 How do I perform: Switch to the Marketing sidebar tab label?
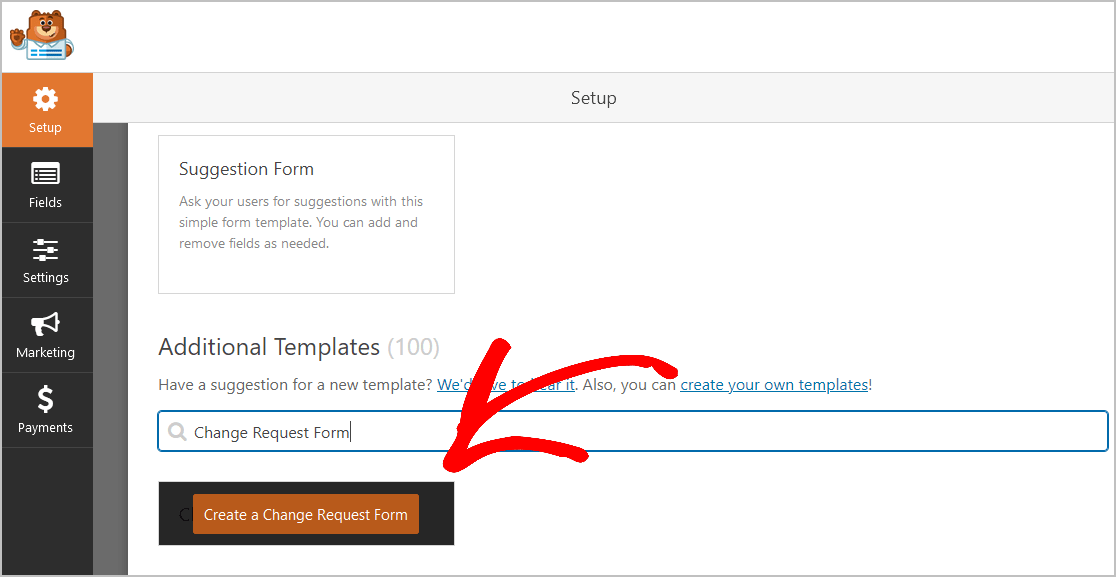[46, 352]
